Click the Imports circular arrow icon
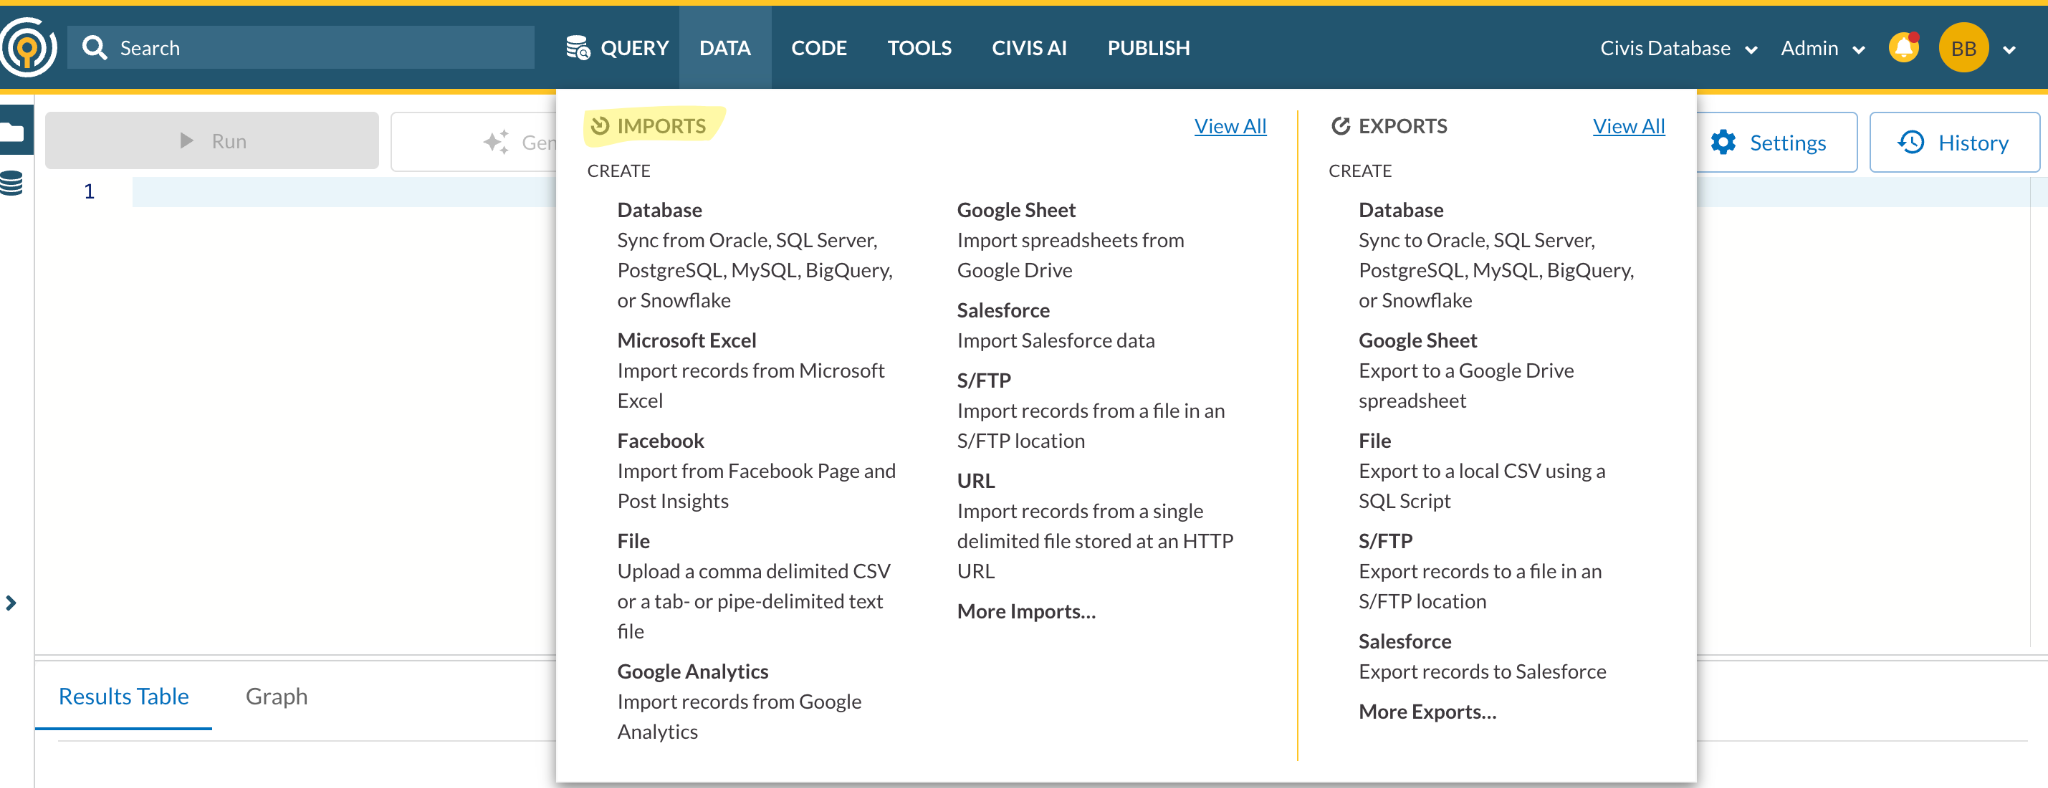2048x788 pixels. (x=600, y=126)
